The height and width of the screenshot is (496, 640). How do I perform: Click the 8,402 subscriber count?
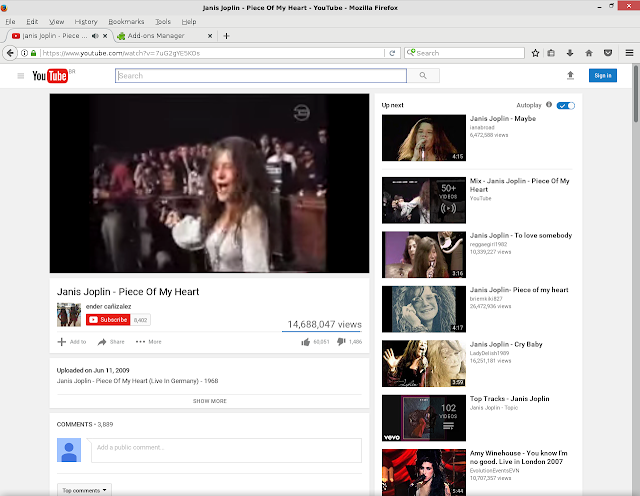point(140,320)
